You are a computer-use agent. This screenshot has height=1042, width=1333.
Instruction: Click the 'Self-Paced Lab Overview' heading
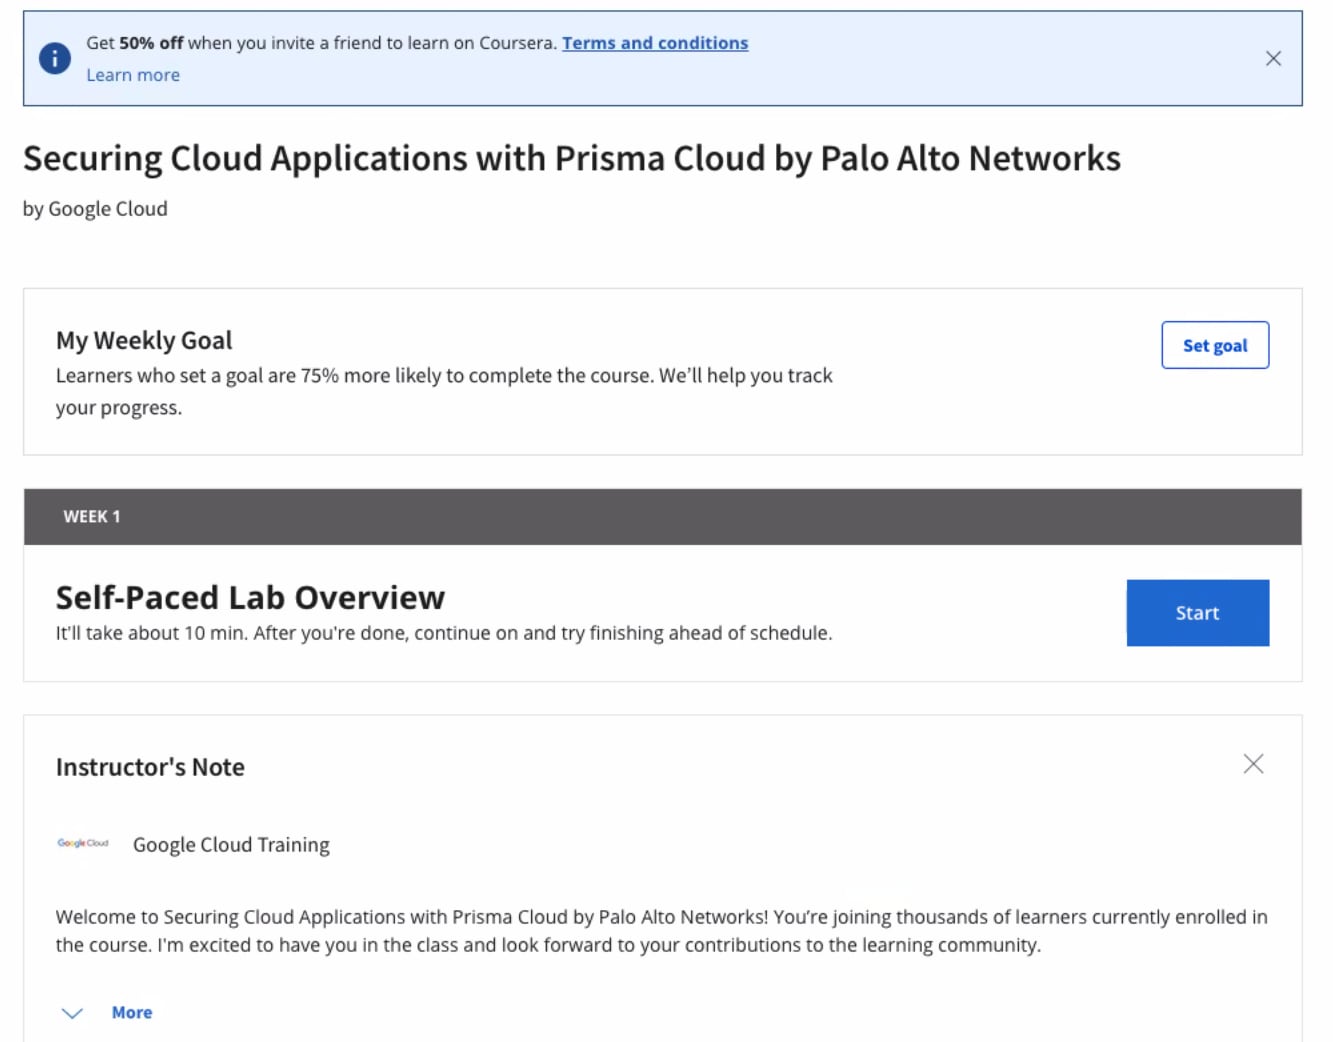[x=250, y=597]
